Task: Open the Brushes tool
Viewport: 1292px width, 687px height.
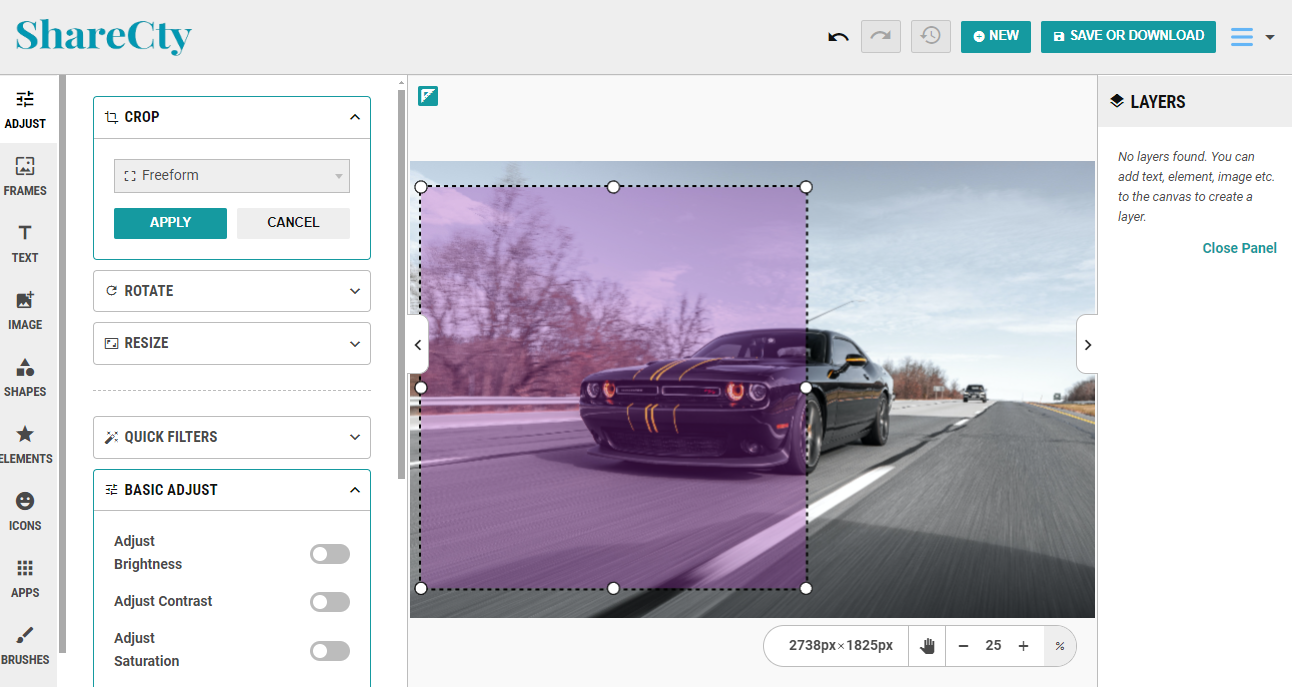Action: [x=25, y=643]
